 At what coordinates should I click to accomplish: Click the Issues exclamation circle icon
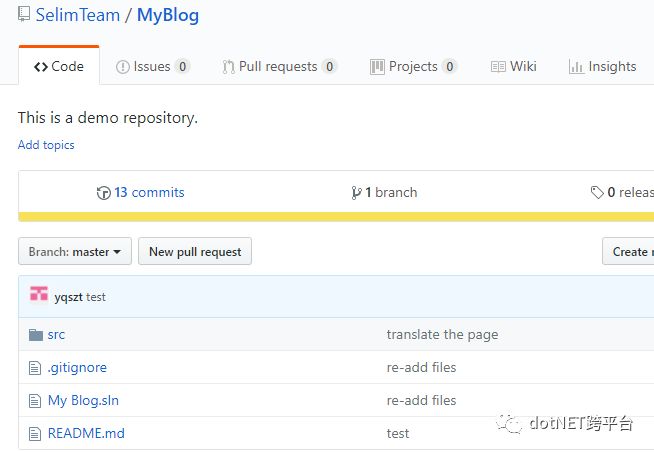(x=123, y=67)
